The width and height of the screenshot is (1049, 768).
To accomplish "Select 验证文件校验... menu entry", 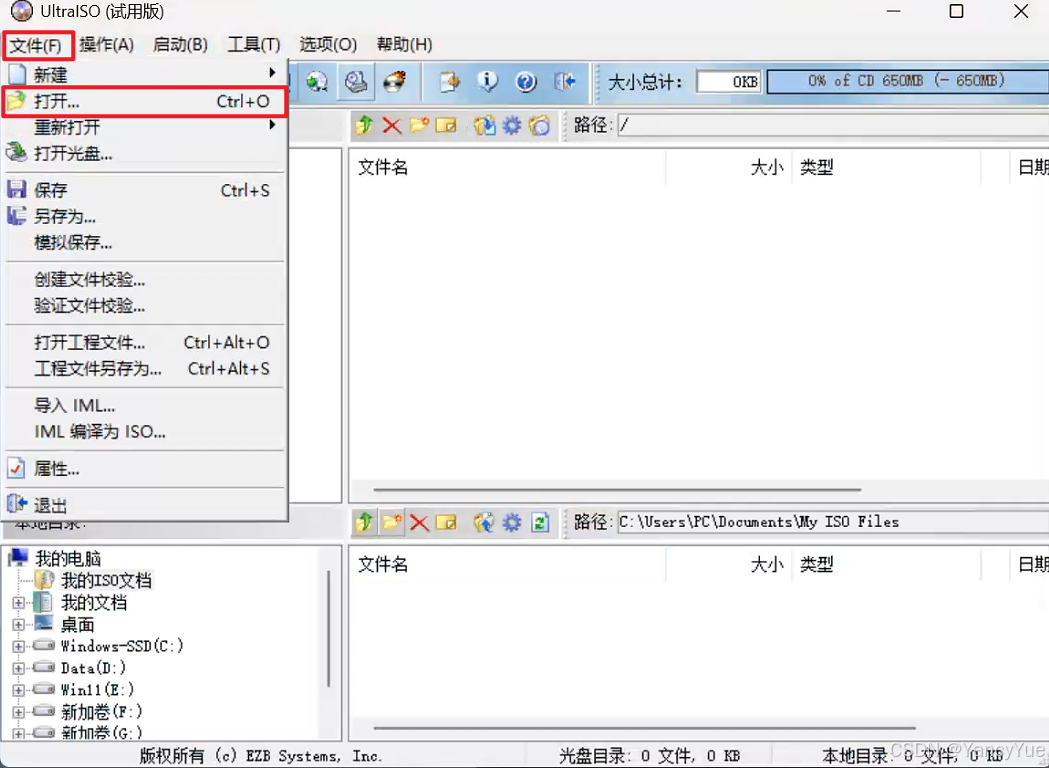I will point(145,306).
